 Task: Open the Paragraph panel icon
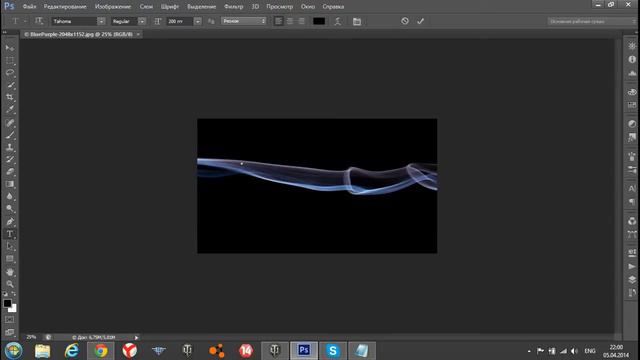(x=632, y=202)
